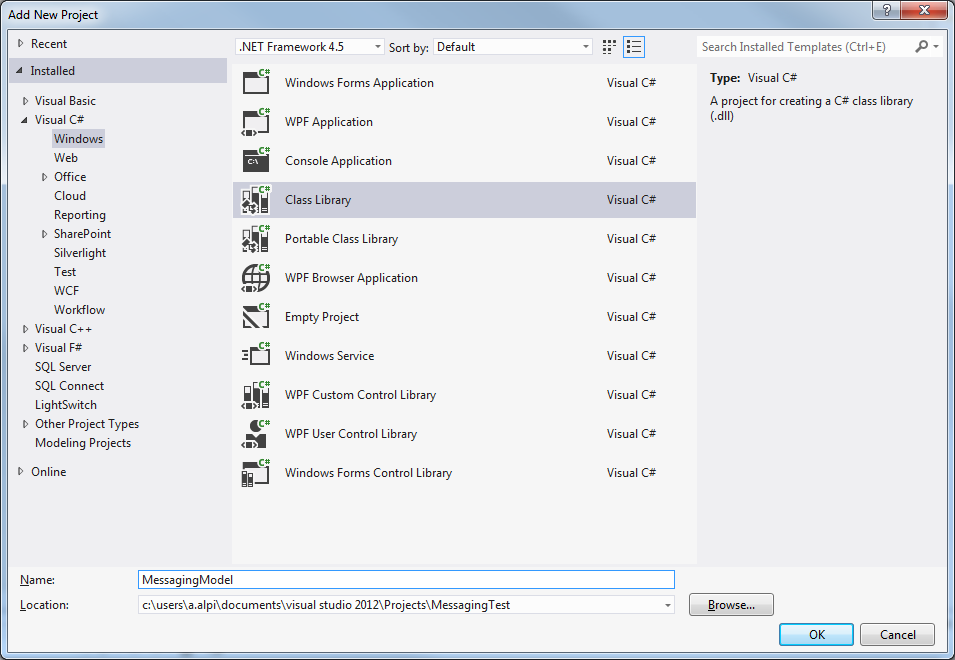This screenshot has width=955, height=660.
Task: Click the Windows Forms Application template icon
Action: point(256,83)
